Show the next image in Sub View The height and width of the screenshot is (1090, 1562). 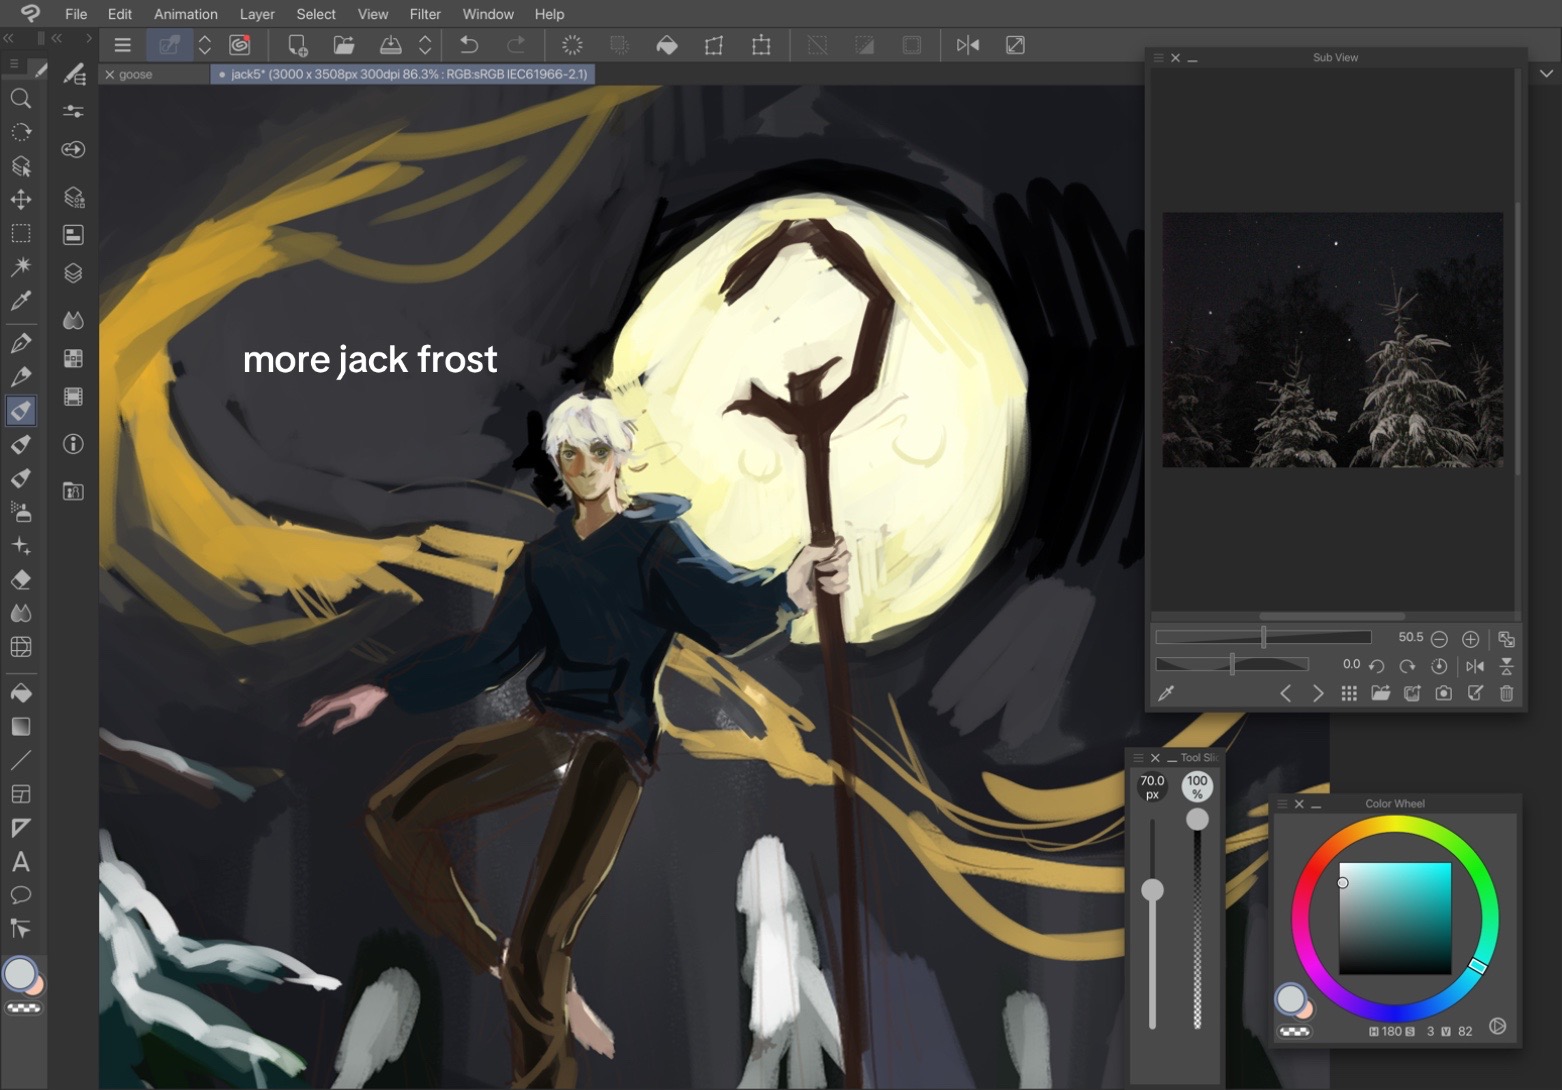point(1318,693)
